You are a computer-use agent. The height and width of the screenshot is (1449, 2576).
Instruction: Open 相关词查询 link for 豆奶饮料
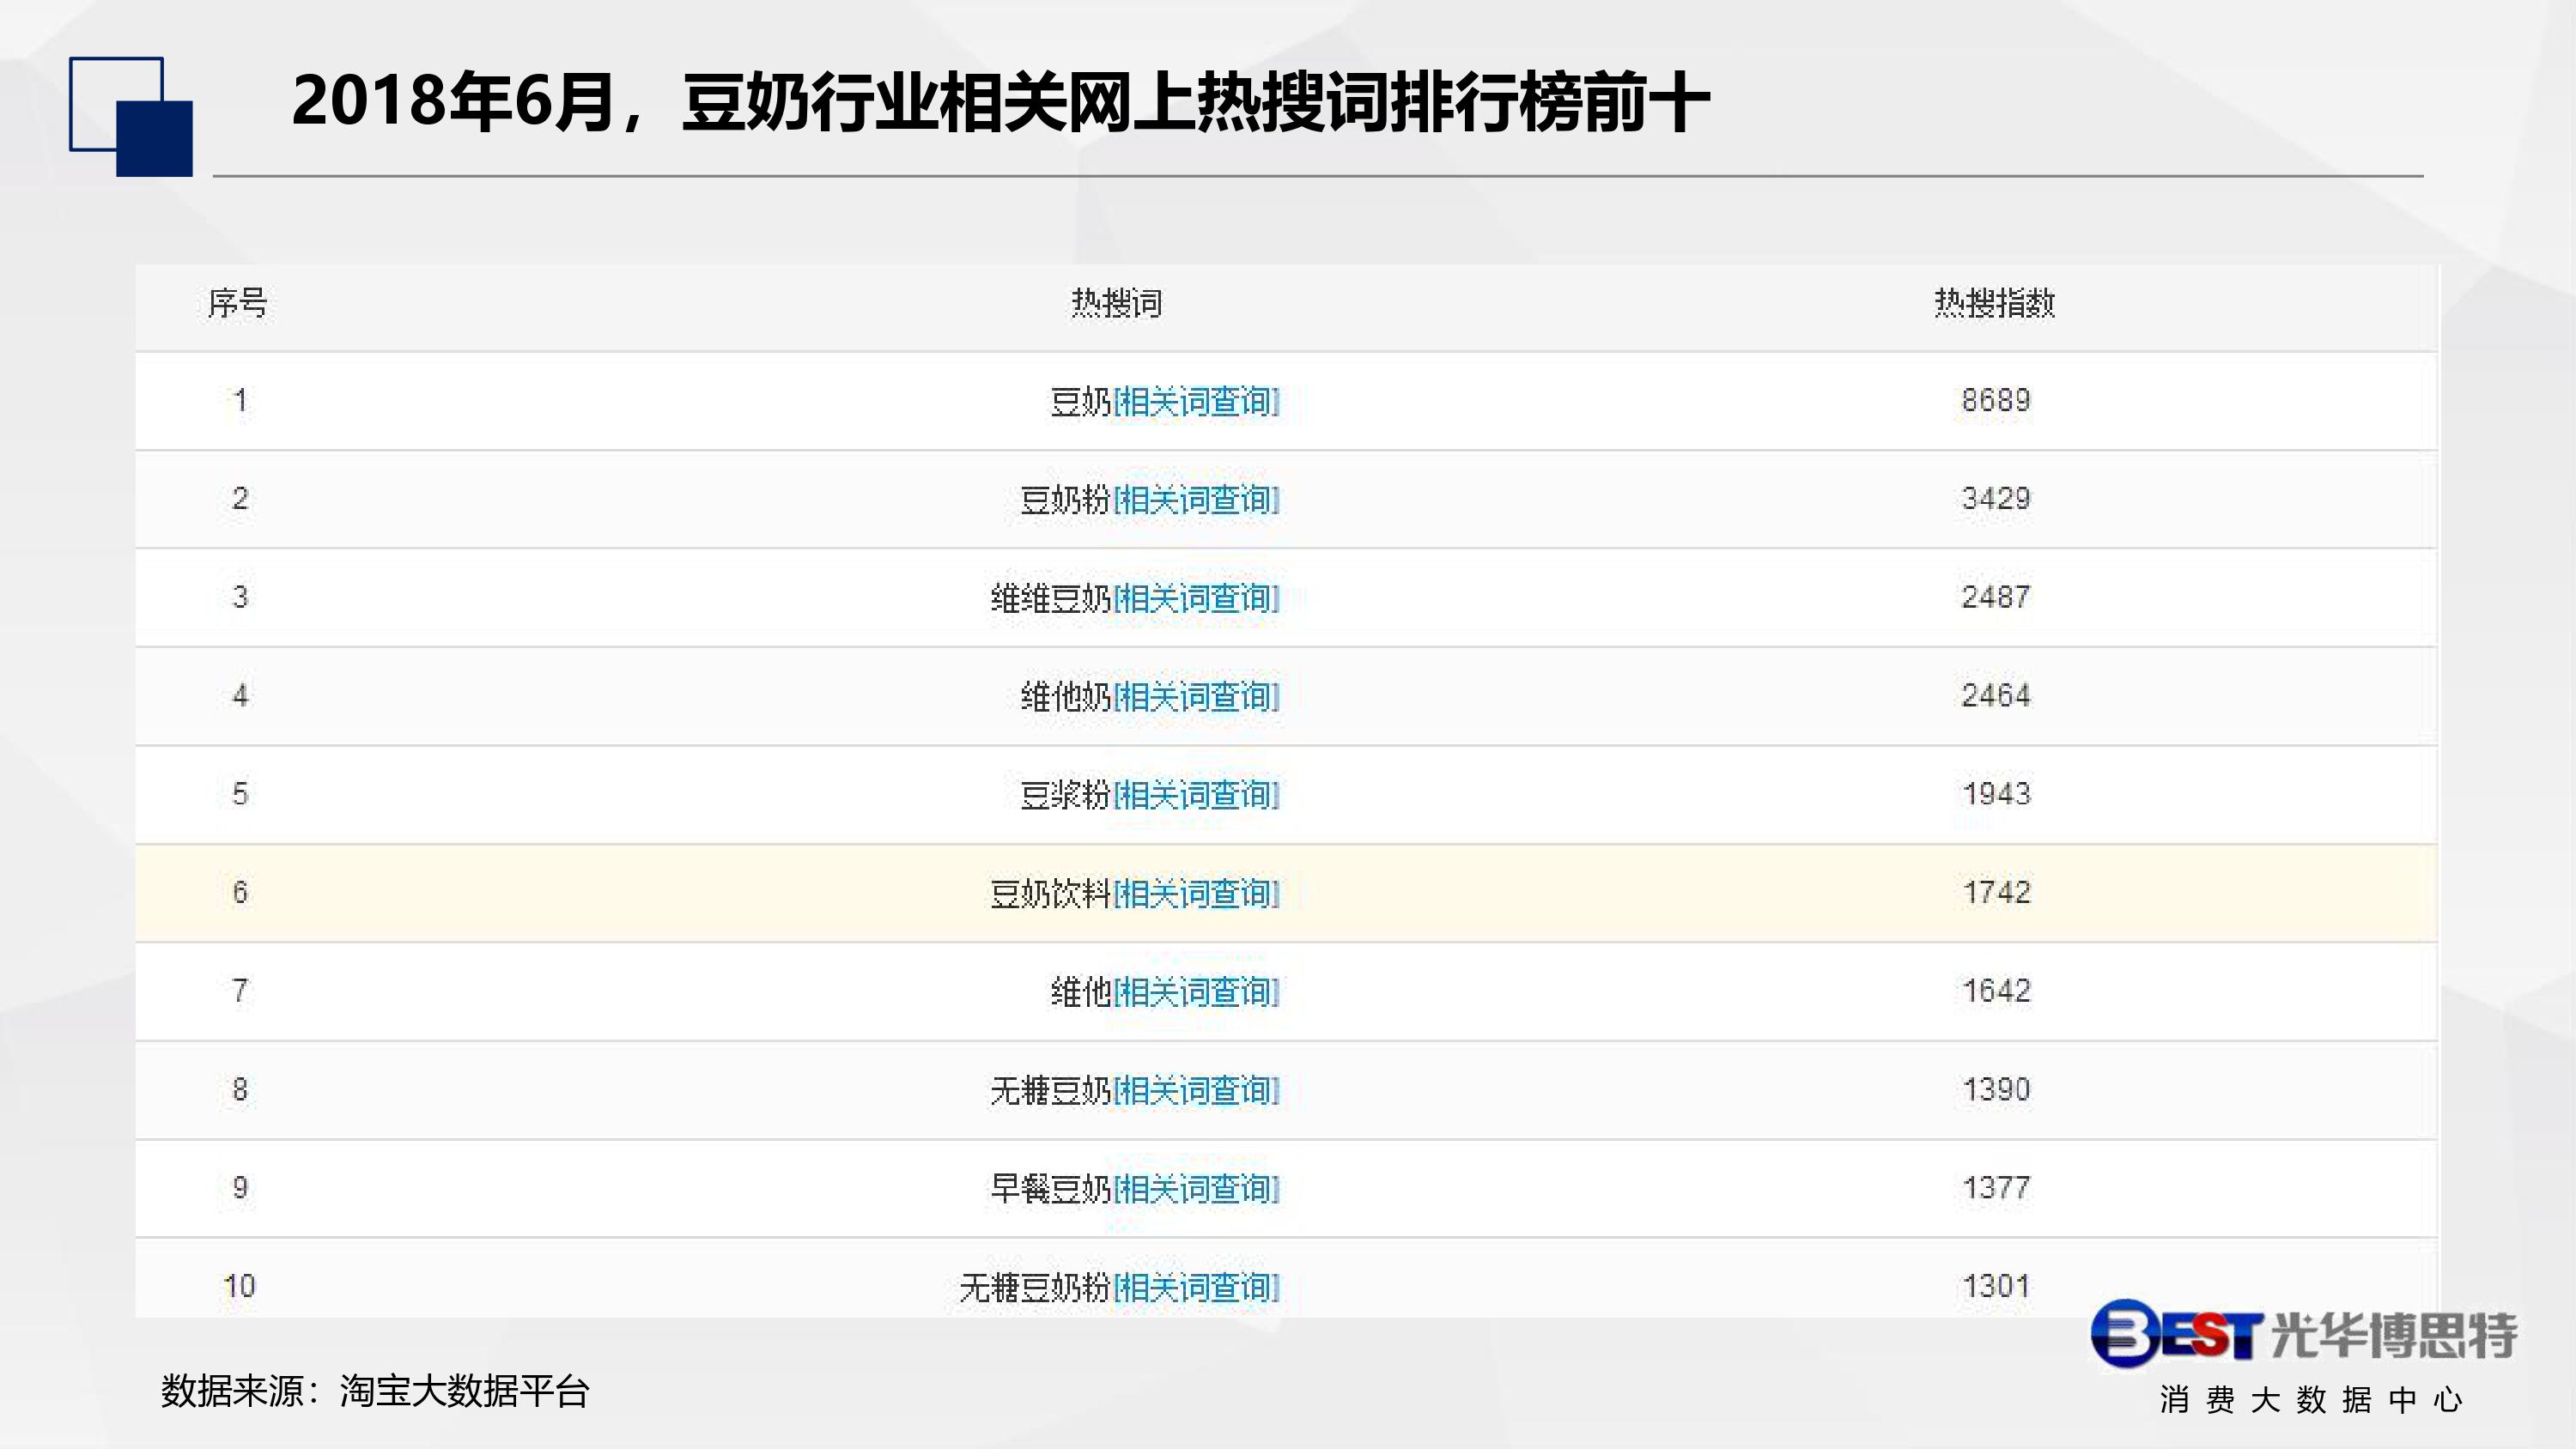tap(1196, 893)
